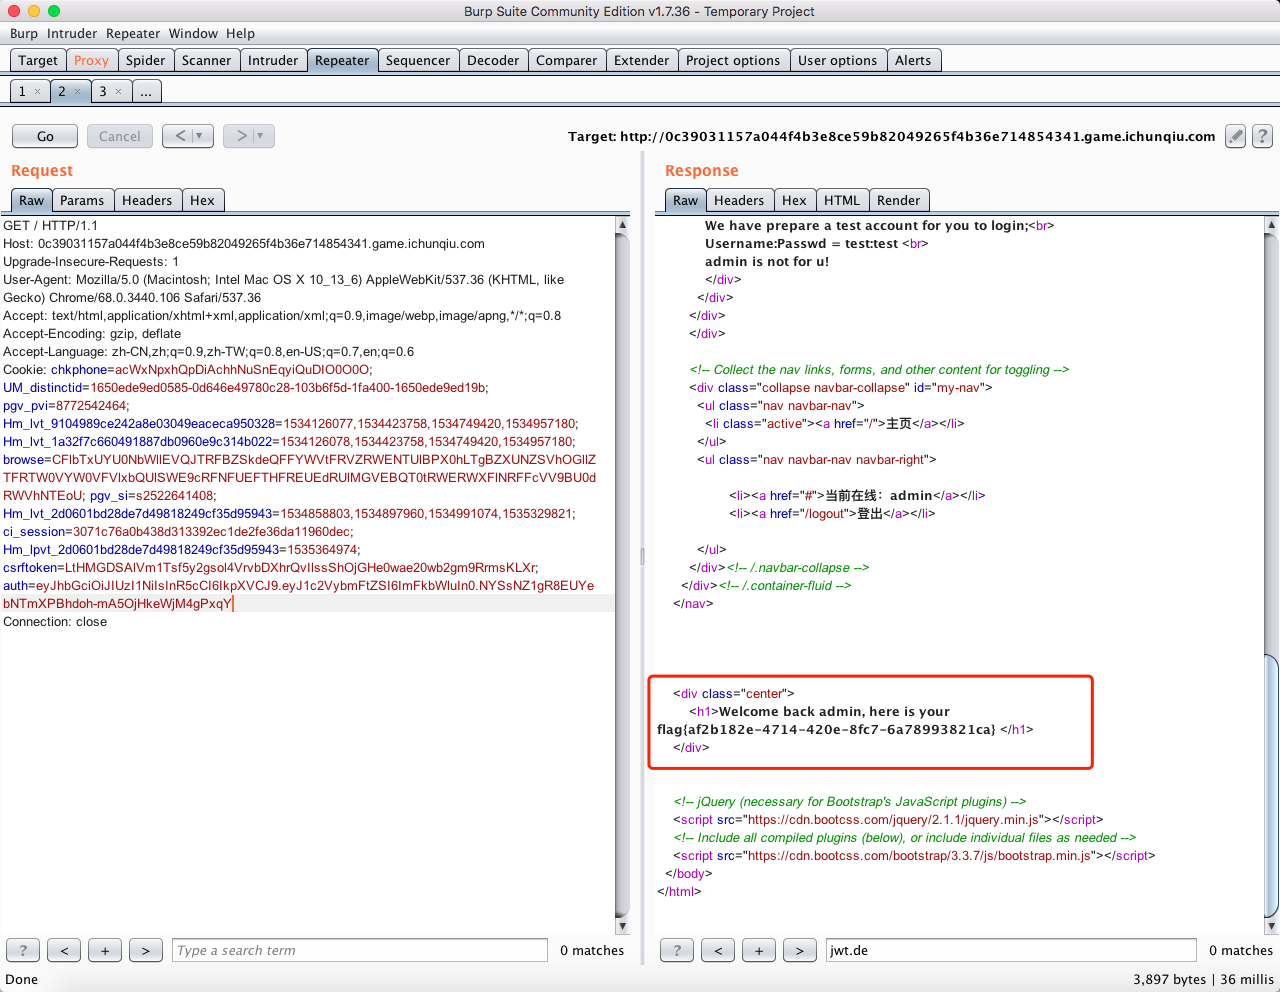Switch to the Target tab
This screenshot has width=1280, height=992.
click(38, 60)
